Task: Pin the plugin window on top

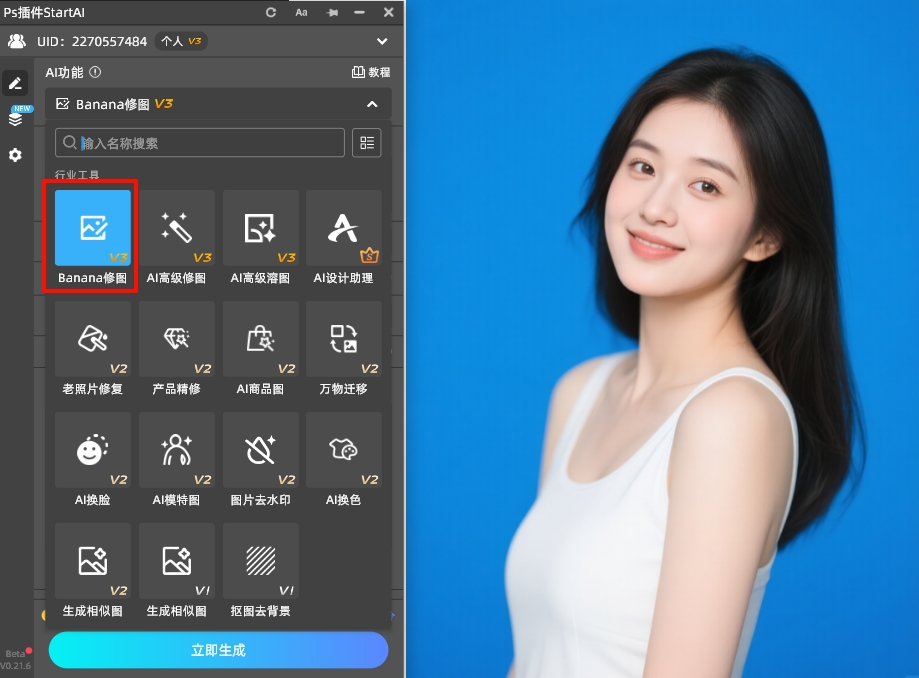Action: point(333,12)
